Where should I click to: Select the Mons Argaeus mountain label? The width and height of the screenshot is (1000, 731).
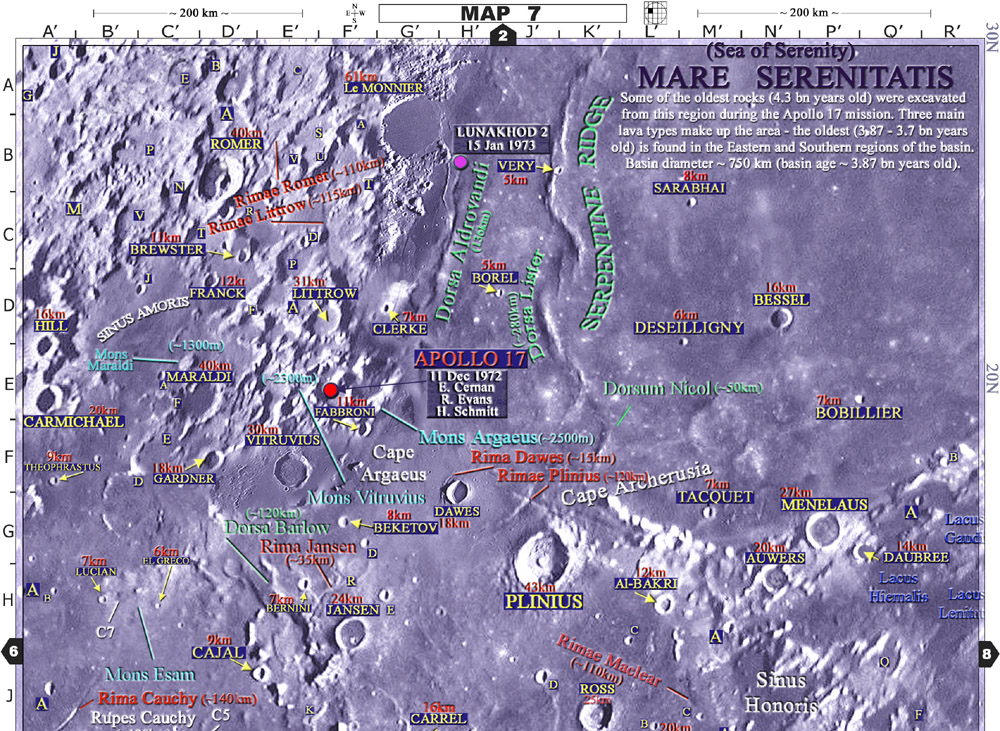click(x=478, y=437)
